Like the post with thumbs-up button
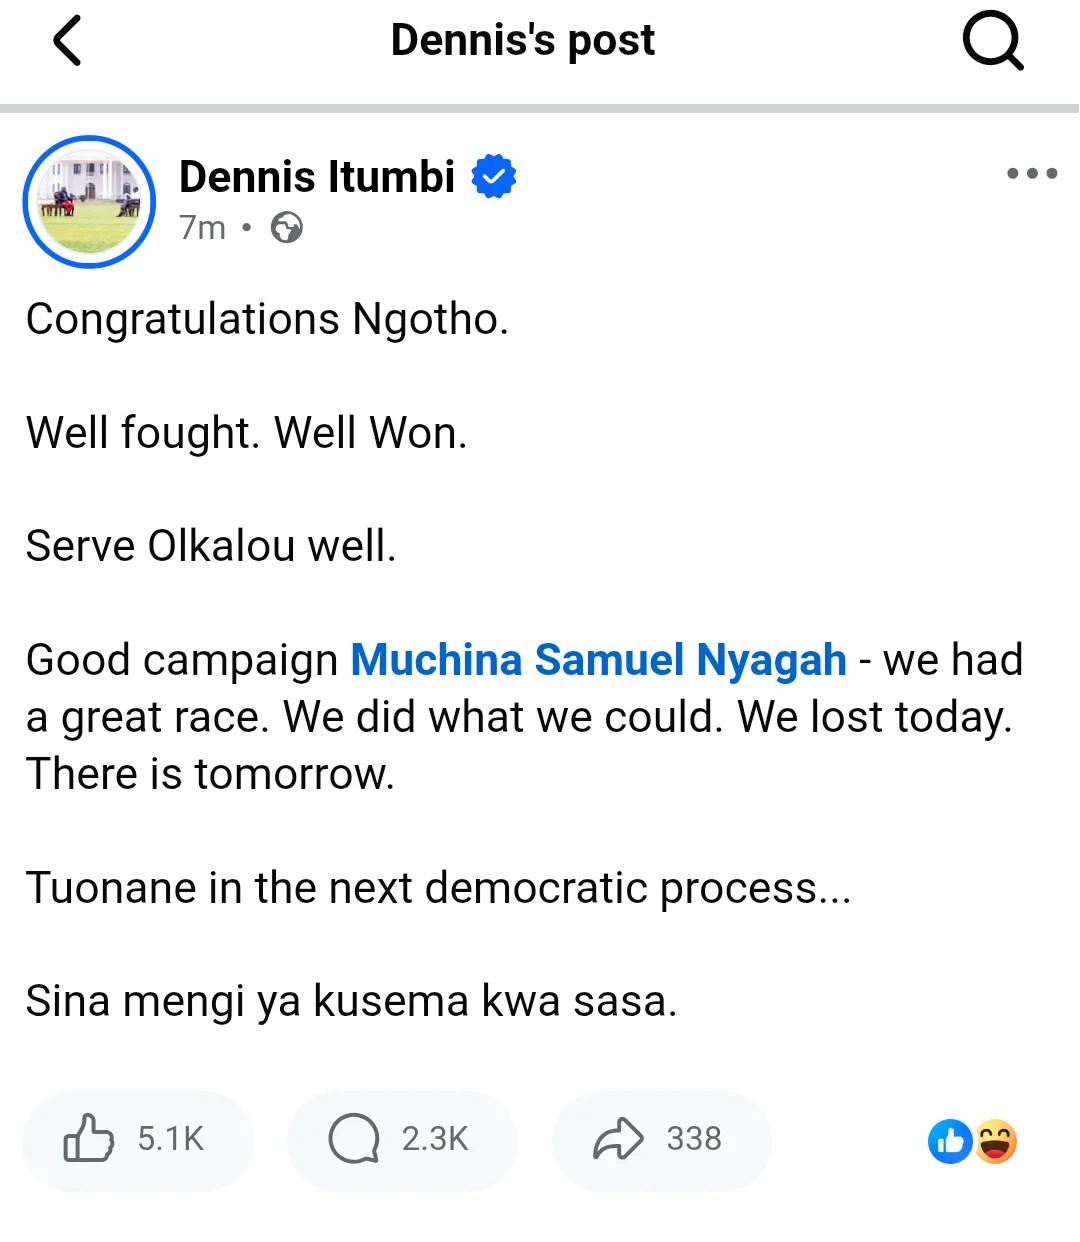This screenshot has width=1080, height=1242. [89, 1139]
